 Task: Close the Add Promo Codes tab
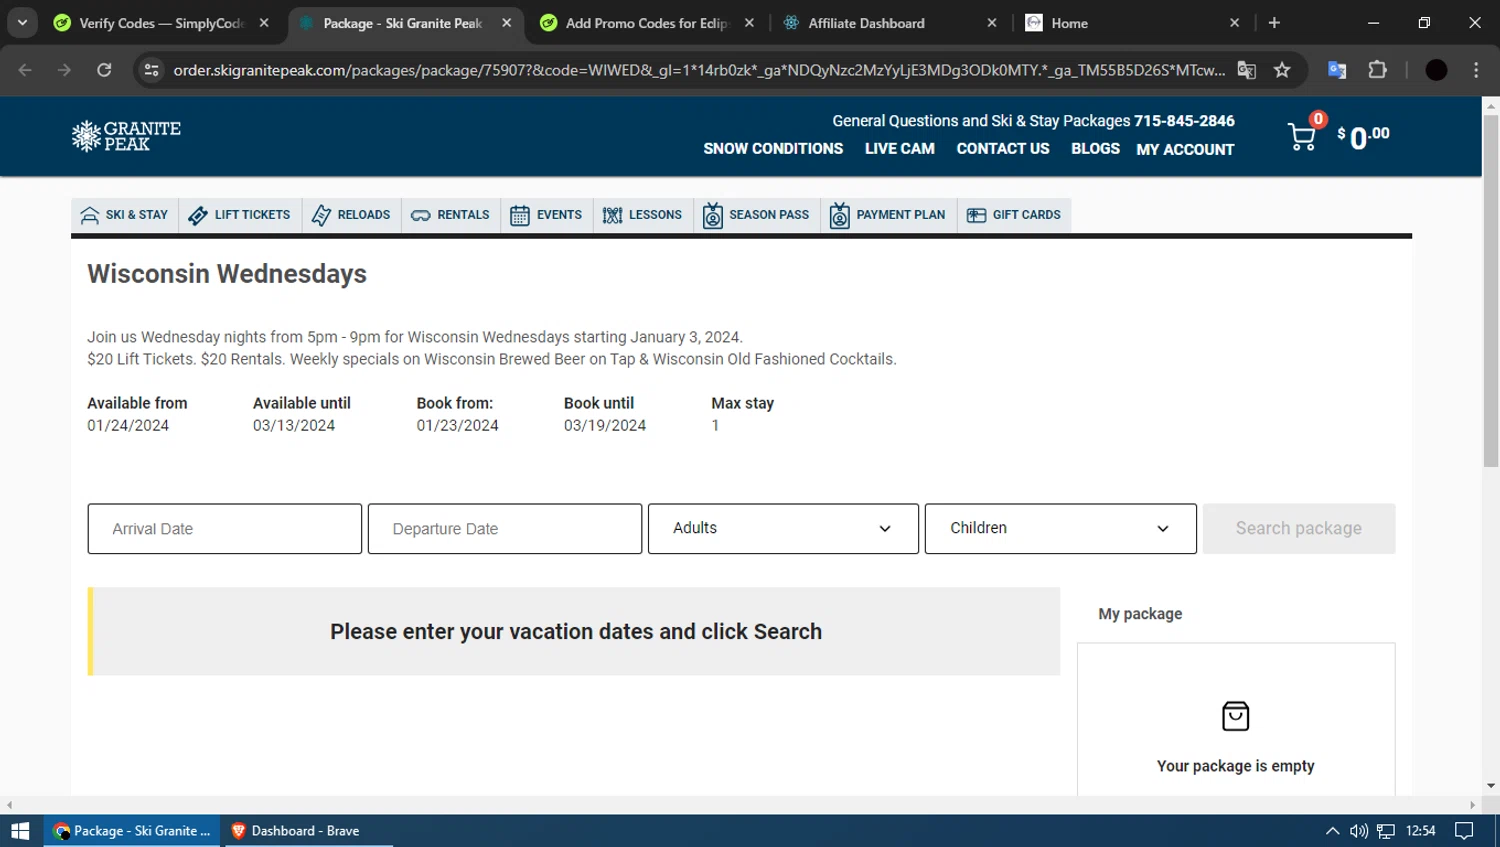pyautogui.click(x=749, y=22)
